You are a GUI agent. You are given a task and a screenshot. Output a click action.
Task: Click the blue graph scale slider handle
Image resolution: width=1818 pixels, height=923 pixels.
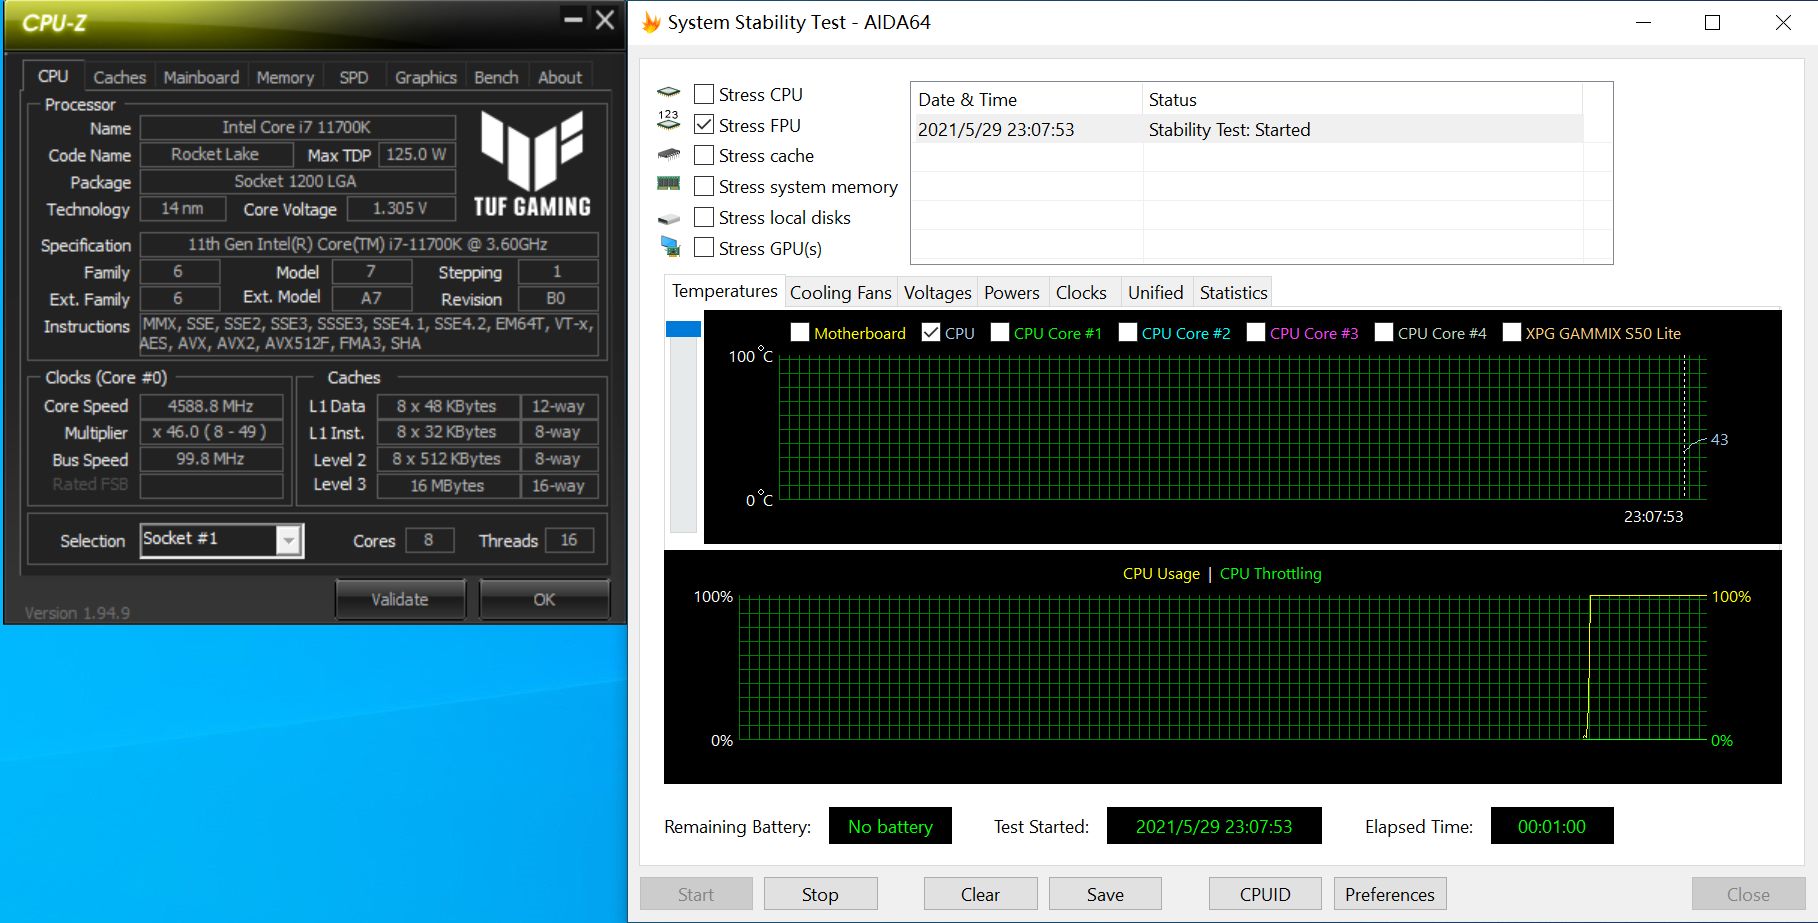(x=683, y=329)
